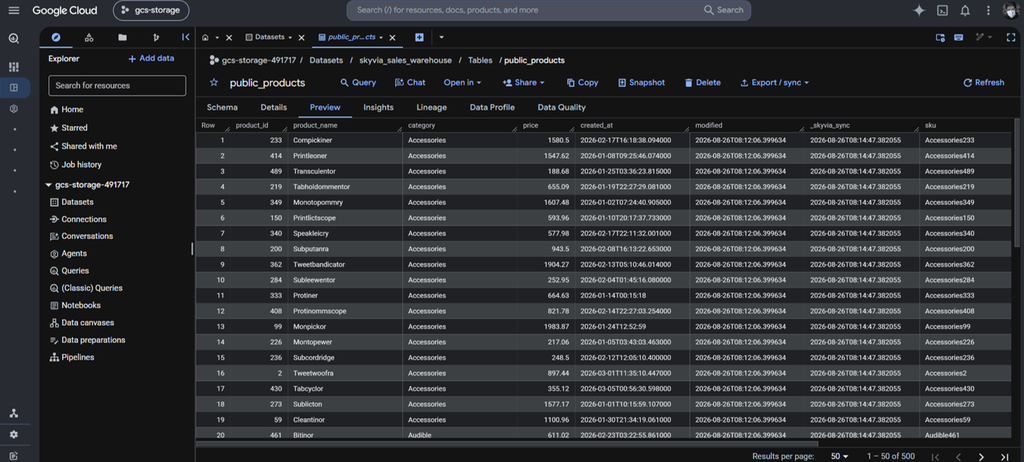Click the Refresh button
The image size is (1024, 462).
pyautogui.click(x=984, y=82)
